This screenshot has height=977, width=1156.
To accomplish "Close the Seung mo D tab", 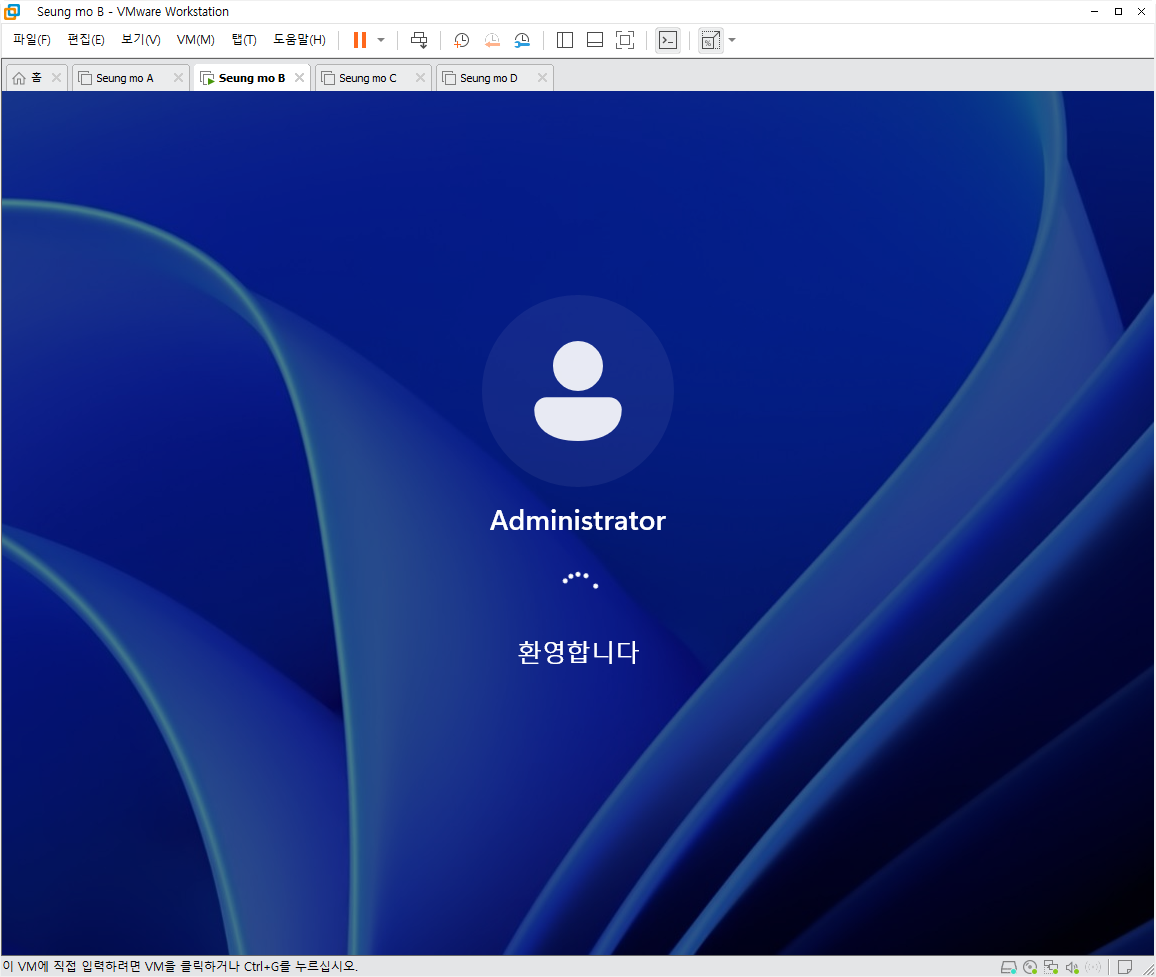I will tap(543, 77).
